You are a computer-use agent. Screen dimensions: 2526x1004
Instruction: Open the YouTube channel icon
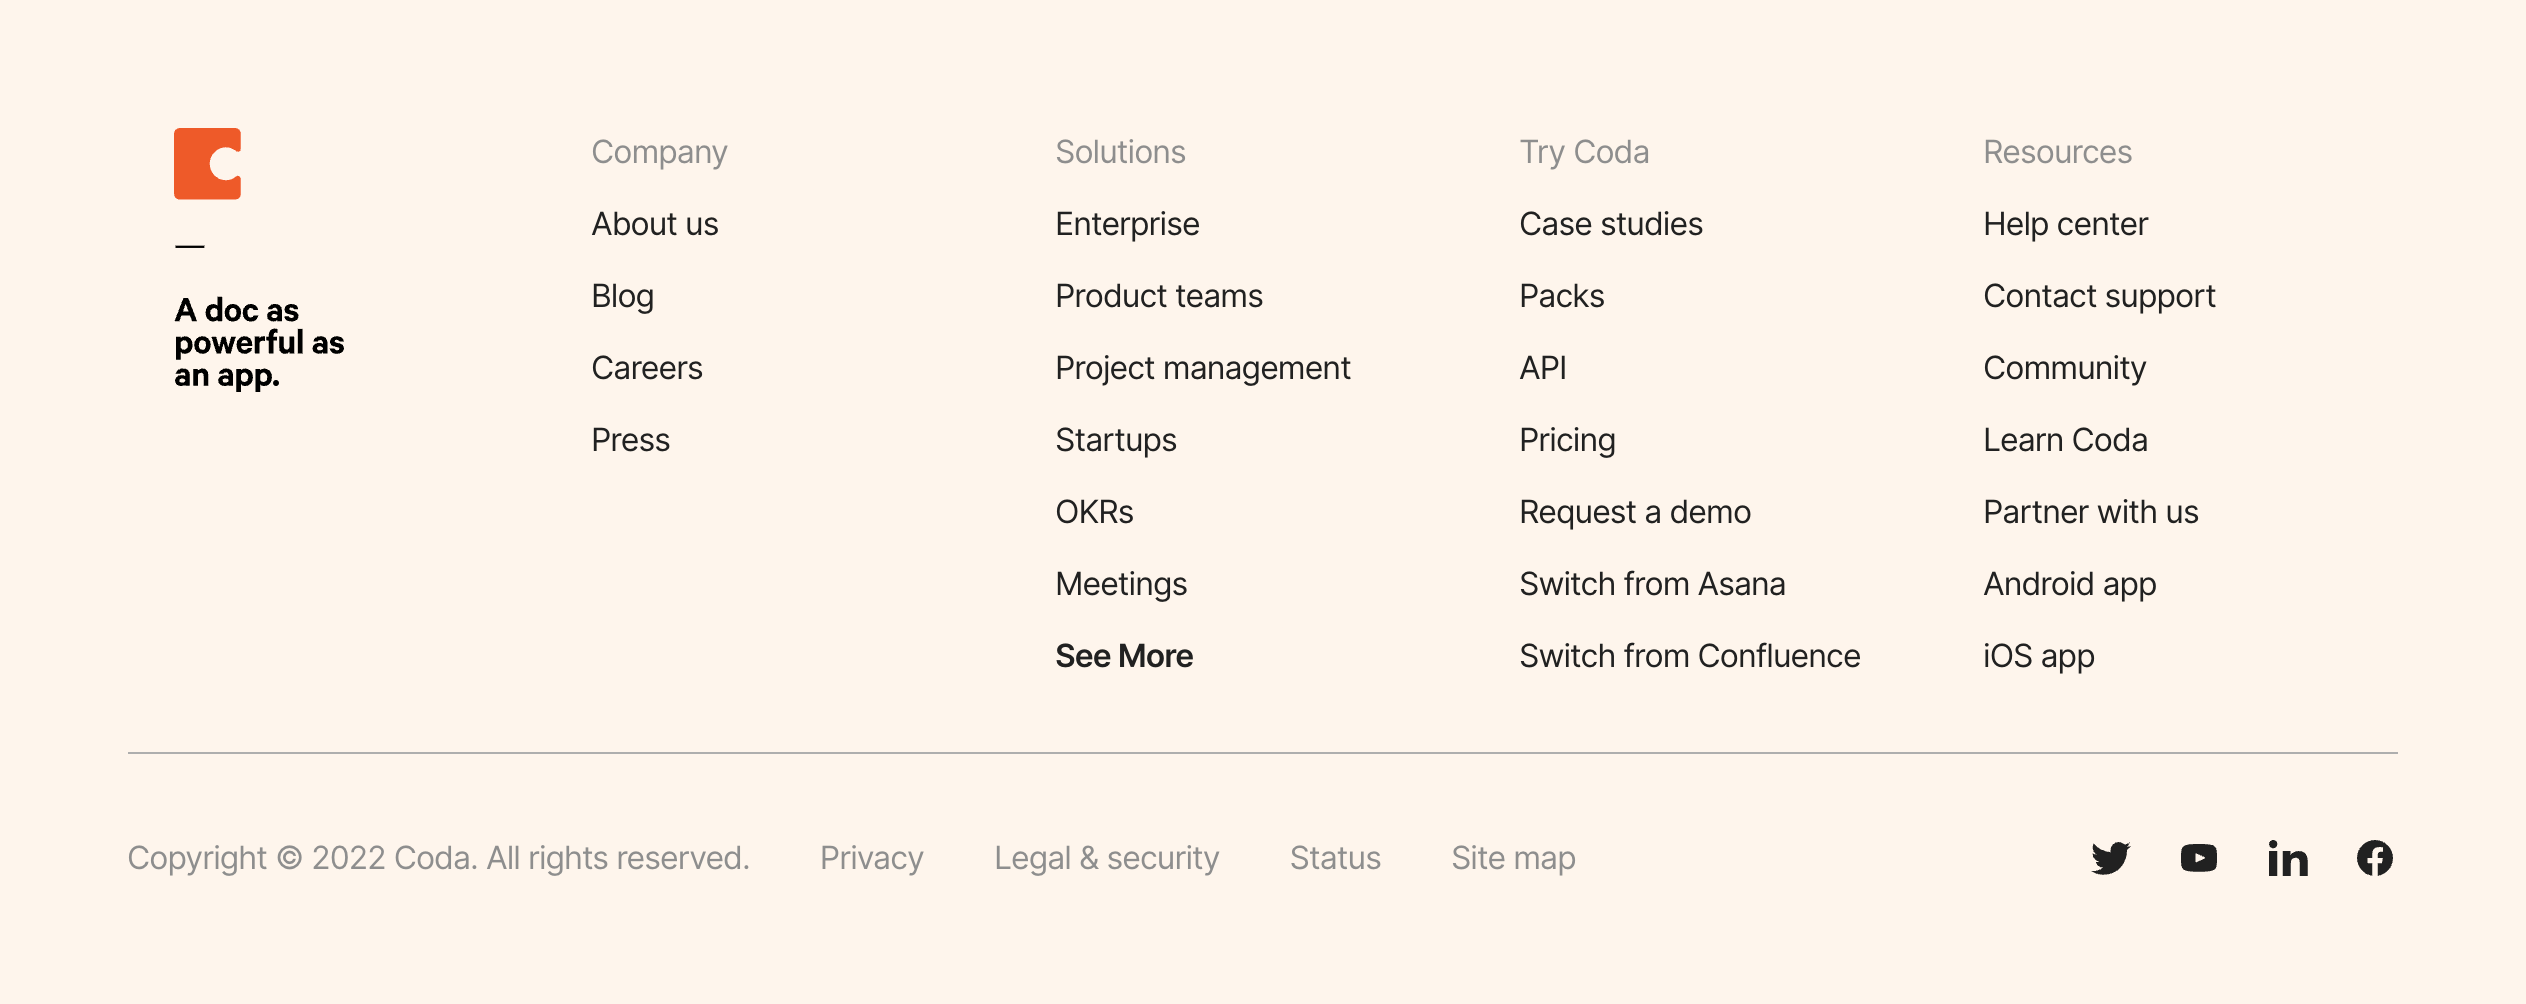[x=2198, y=858]
